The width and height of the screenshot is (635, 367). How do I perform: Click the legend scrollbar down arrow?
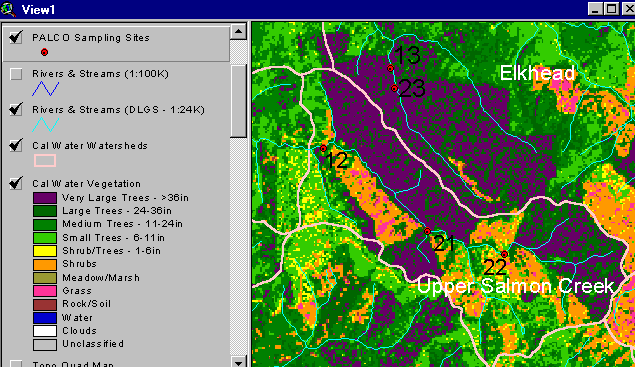click(239, 361)
